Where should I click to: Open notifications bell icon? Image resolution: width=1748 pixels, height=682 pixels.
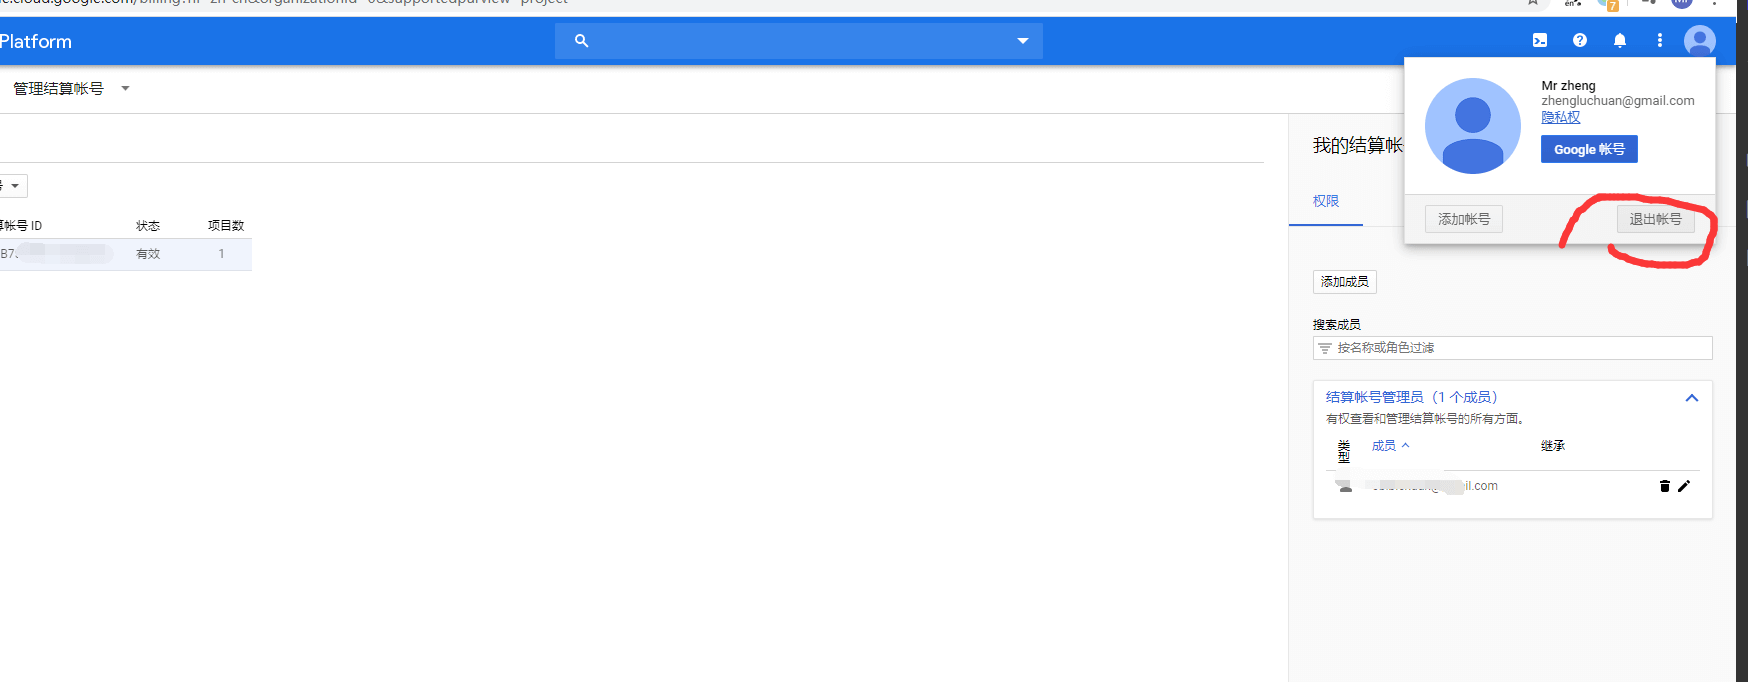point(1619,41)
